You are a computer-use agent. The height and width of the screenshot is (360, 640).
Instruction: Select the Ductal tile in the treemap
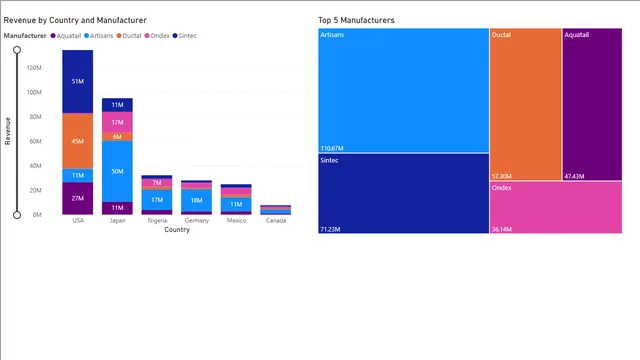(526, 104)
